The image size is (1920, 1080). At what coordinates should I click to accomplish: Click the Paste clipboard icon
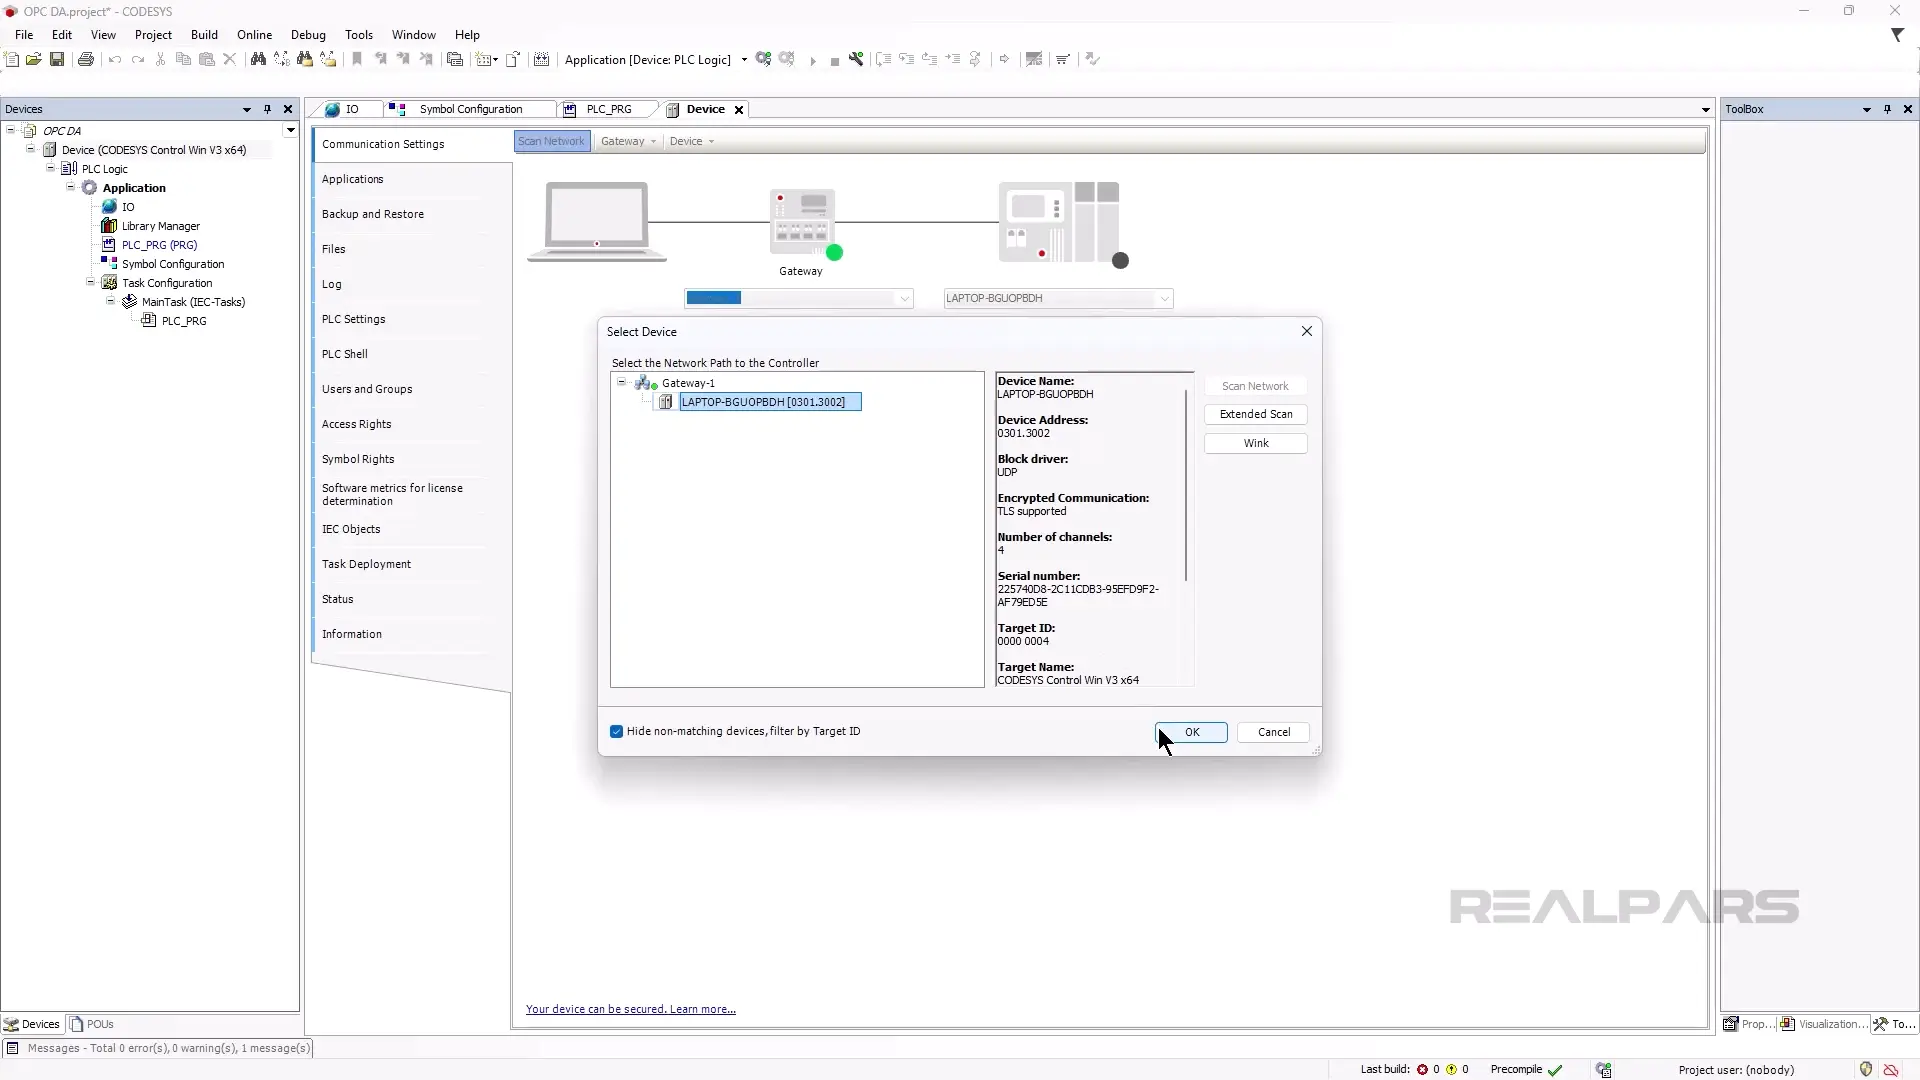tap(207, 60)
